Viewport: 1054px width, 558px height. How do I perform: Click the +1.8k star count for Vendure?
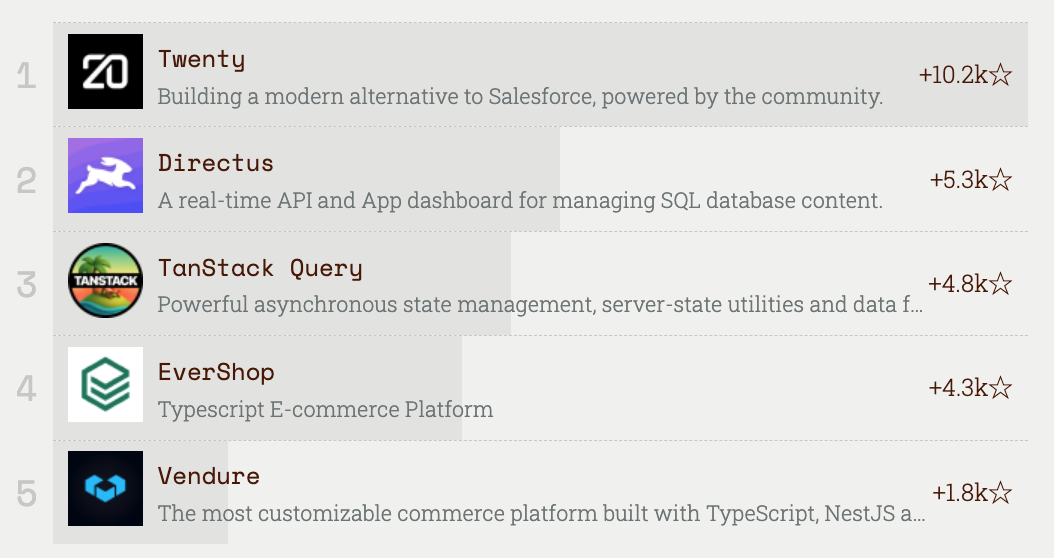(972, 493)
